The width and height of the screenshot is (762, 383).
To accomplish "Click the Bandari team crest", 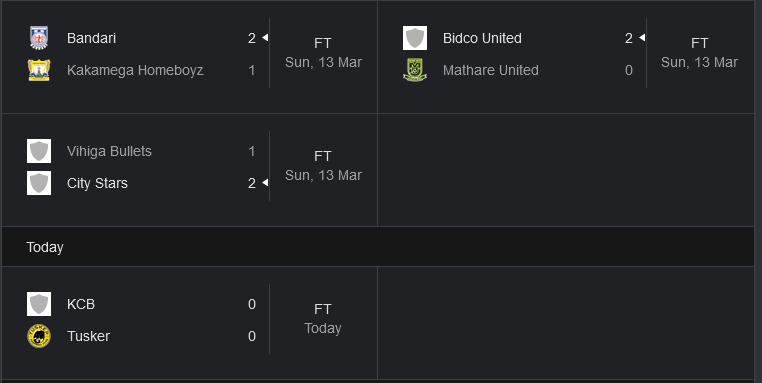I will (39, 38).
